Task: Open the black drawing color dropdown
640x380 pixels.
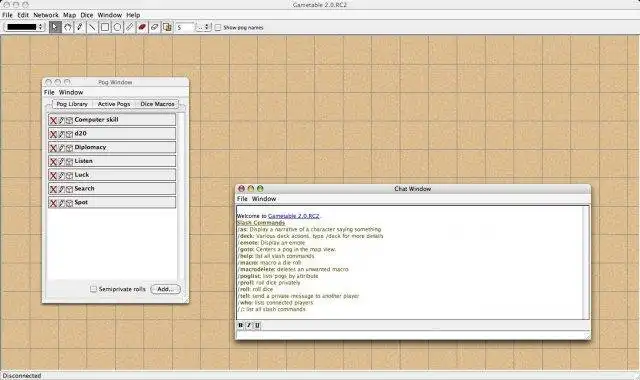Action: click(x=24, y=27)
